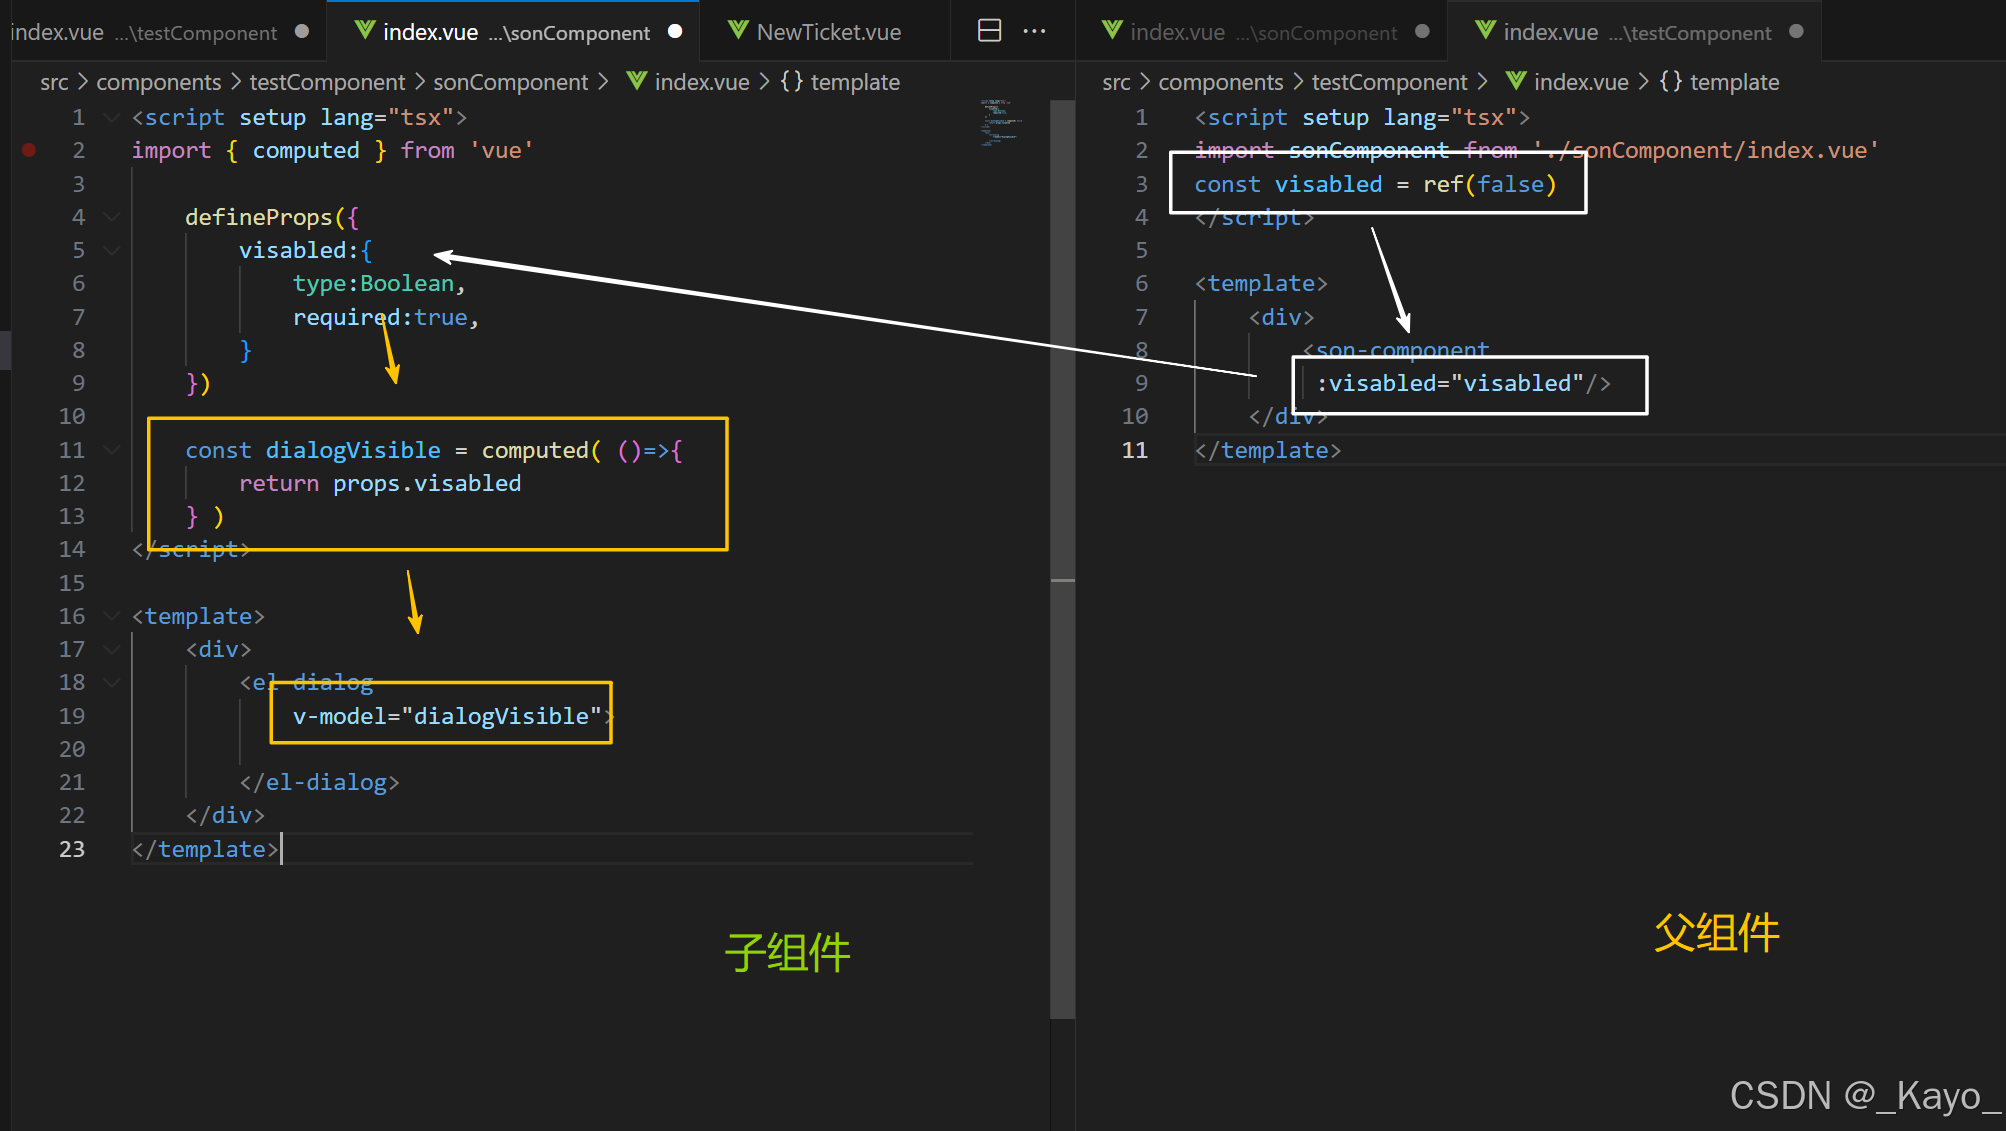Screen dimensions: 2006x1131
Task: Collapse the template section at line 16
Action: click(x=111, y=616)
